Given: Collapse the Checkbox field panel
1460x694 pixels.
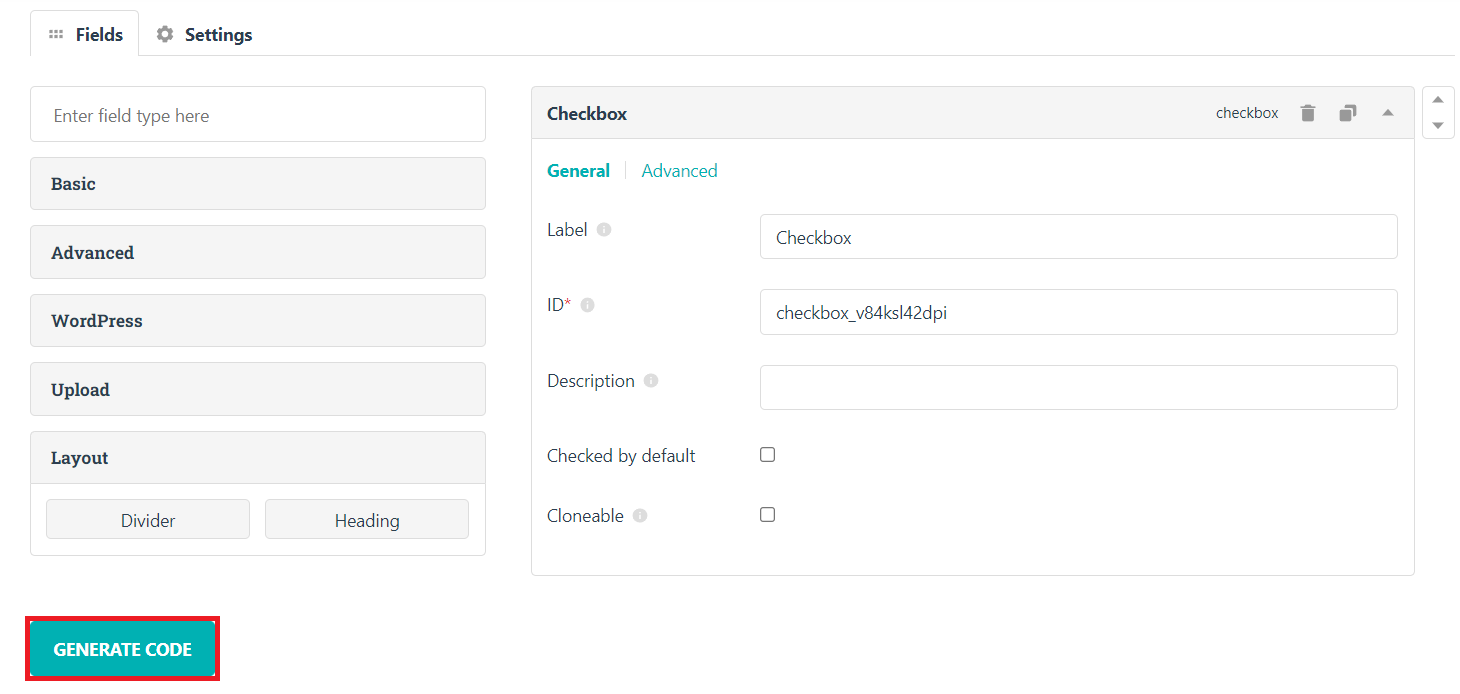Looking at the screenshot, I should point(1387,113).
